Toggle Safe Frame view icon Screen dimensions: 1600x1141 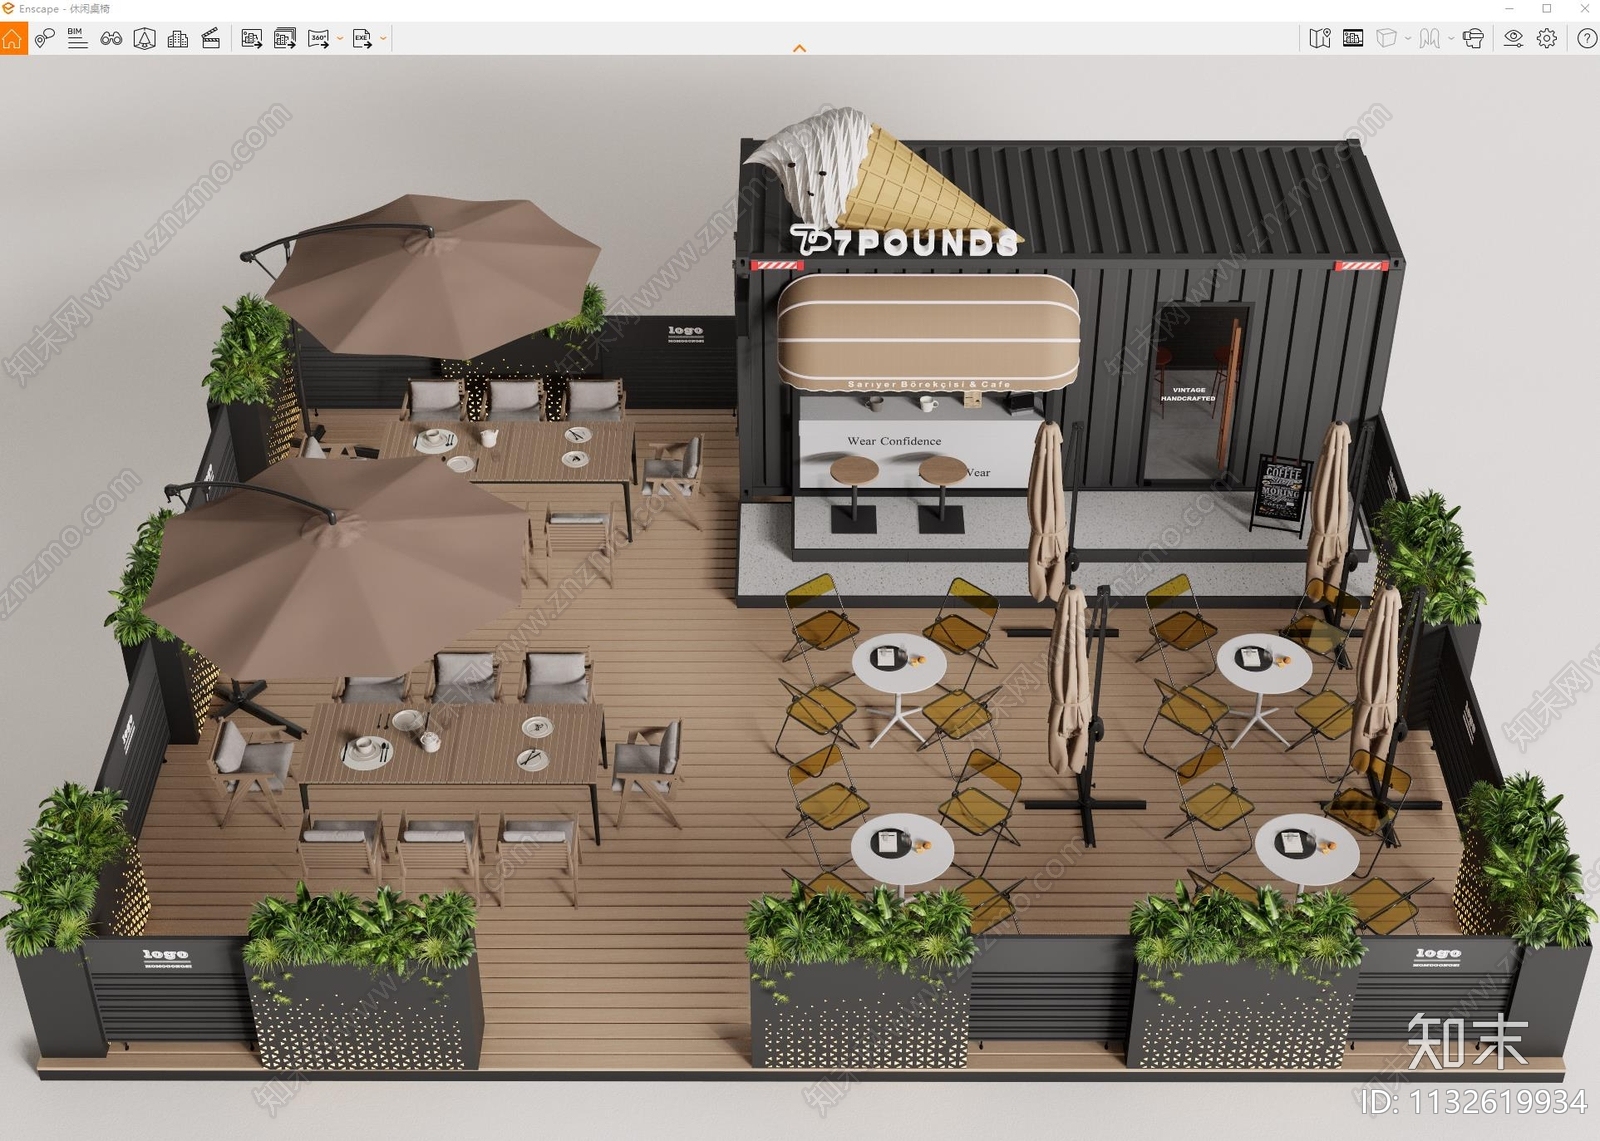(x=1353, y=39)
